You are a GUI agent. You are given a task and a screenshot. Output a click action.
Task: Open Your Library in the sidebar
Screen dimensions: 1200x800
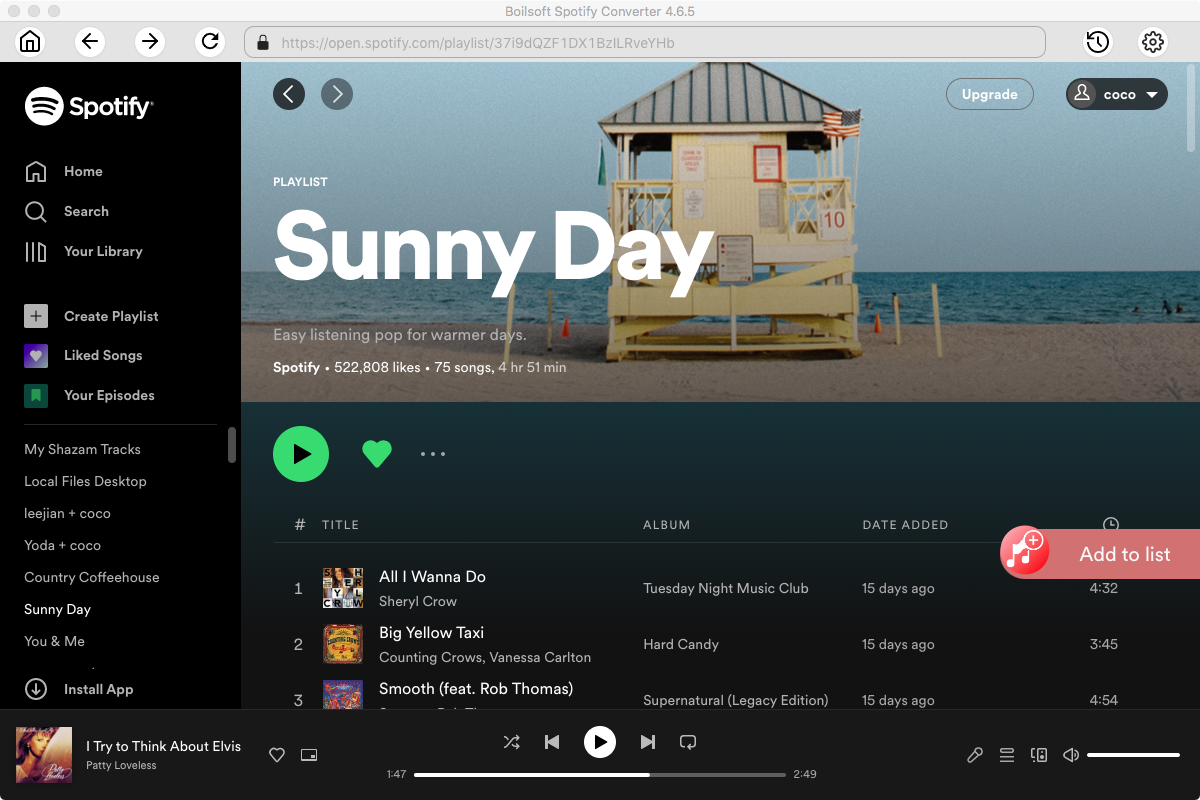click(84, 251)
